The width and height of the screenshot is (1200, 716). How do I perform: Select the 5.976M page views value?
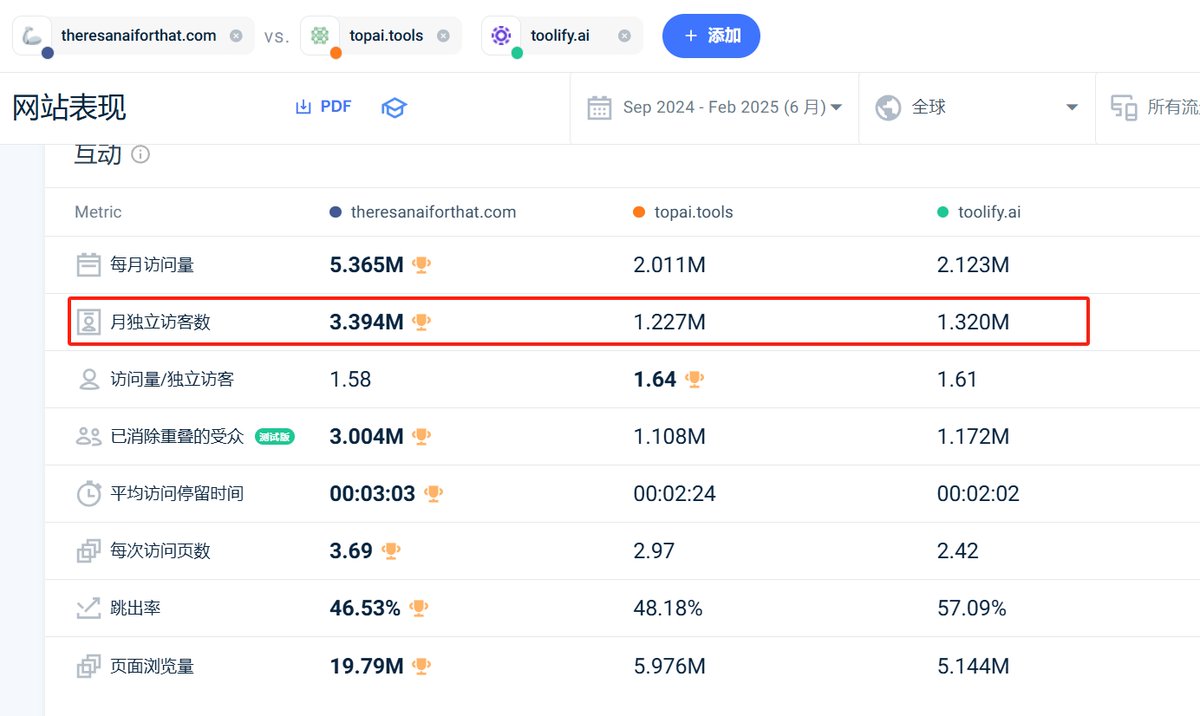[x=670, y=665]
